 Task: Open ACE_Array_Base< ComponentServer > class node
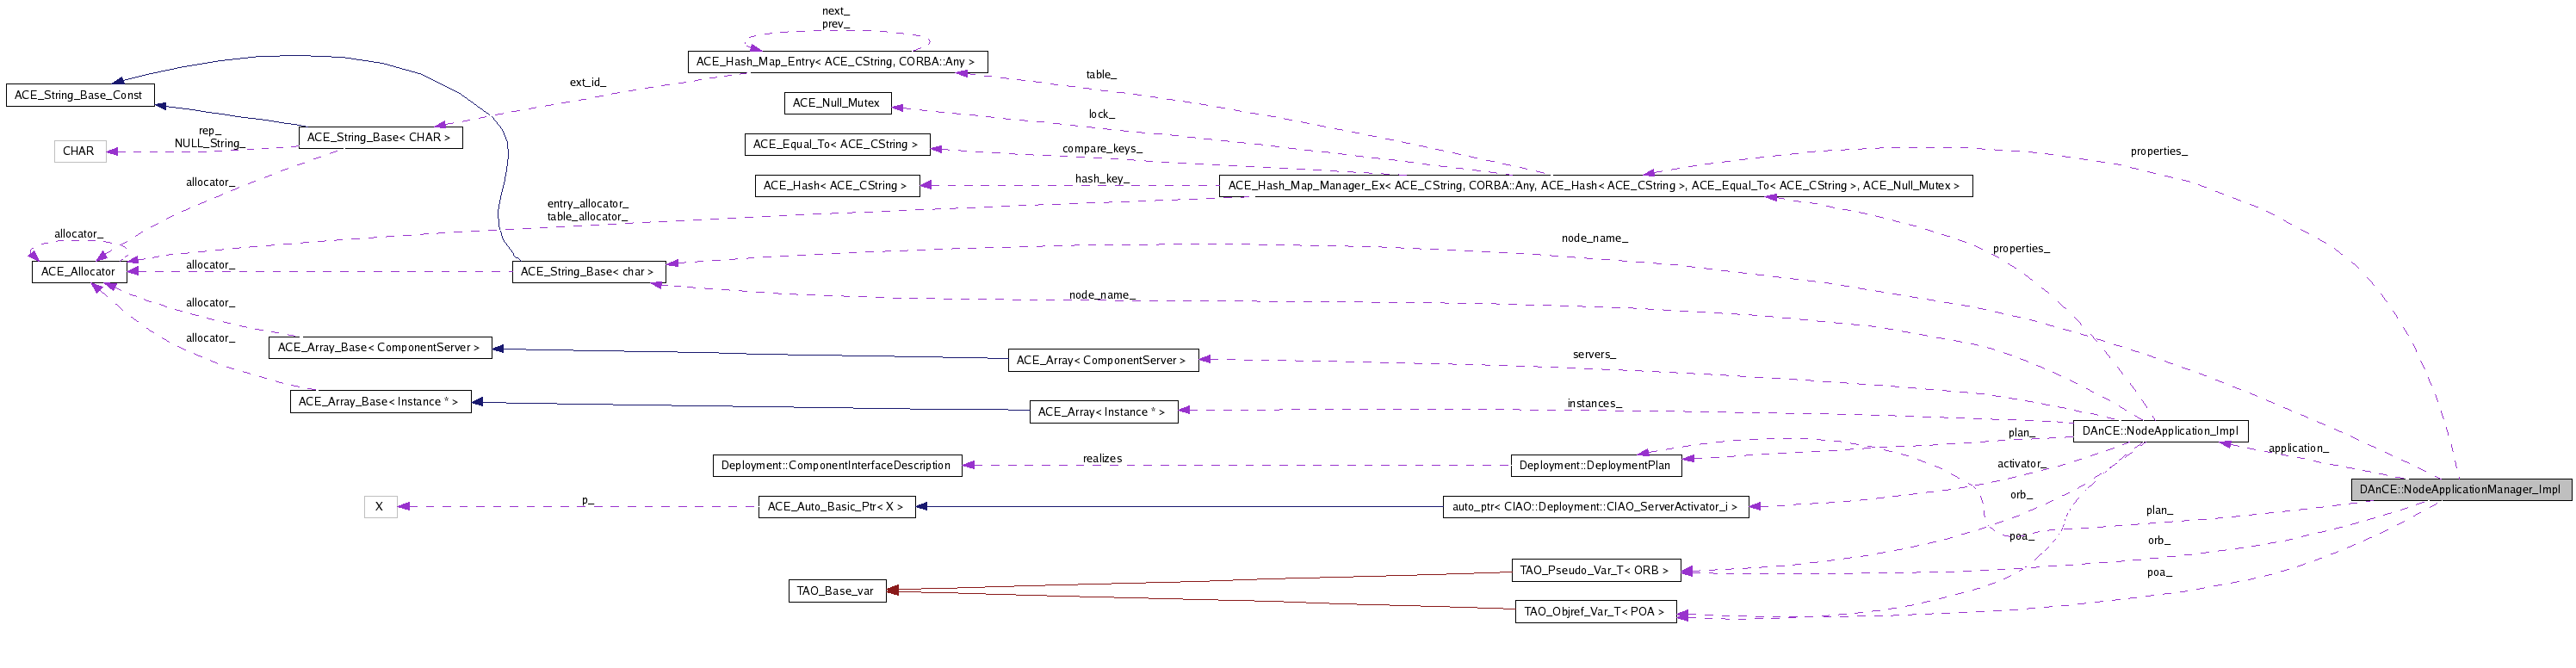pos(380,348)
